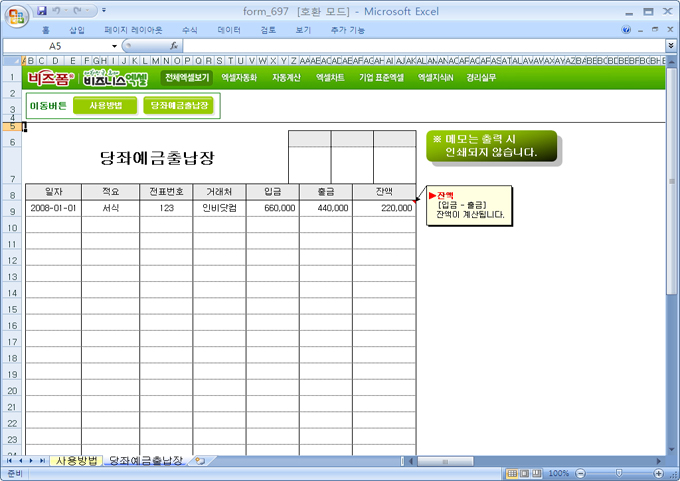This screenshot has height=481, width=680.
Task: Click the horizontal scrollbar thumb
Action: (x=445, y=461)
